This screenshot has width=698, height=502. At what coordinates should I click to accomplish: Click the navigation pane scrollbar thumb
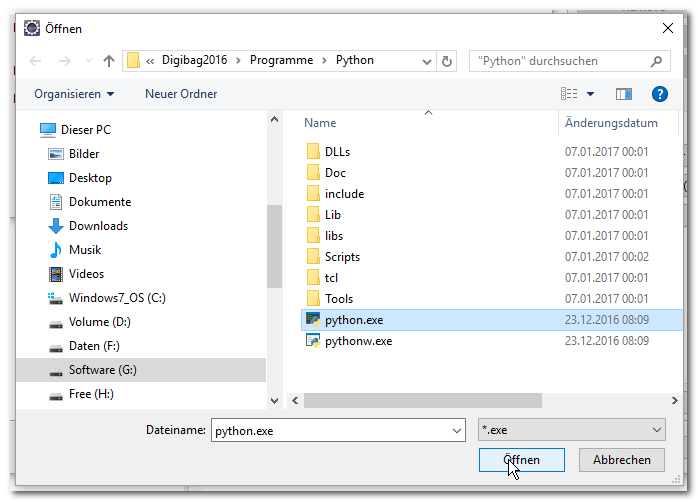pyautogui.click(x=275, y=246)
